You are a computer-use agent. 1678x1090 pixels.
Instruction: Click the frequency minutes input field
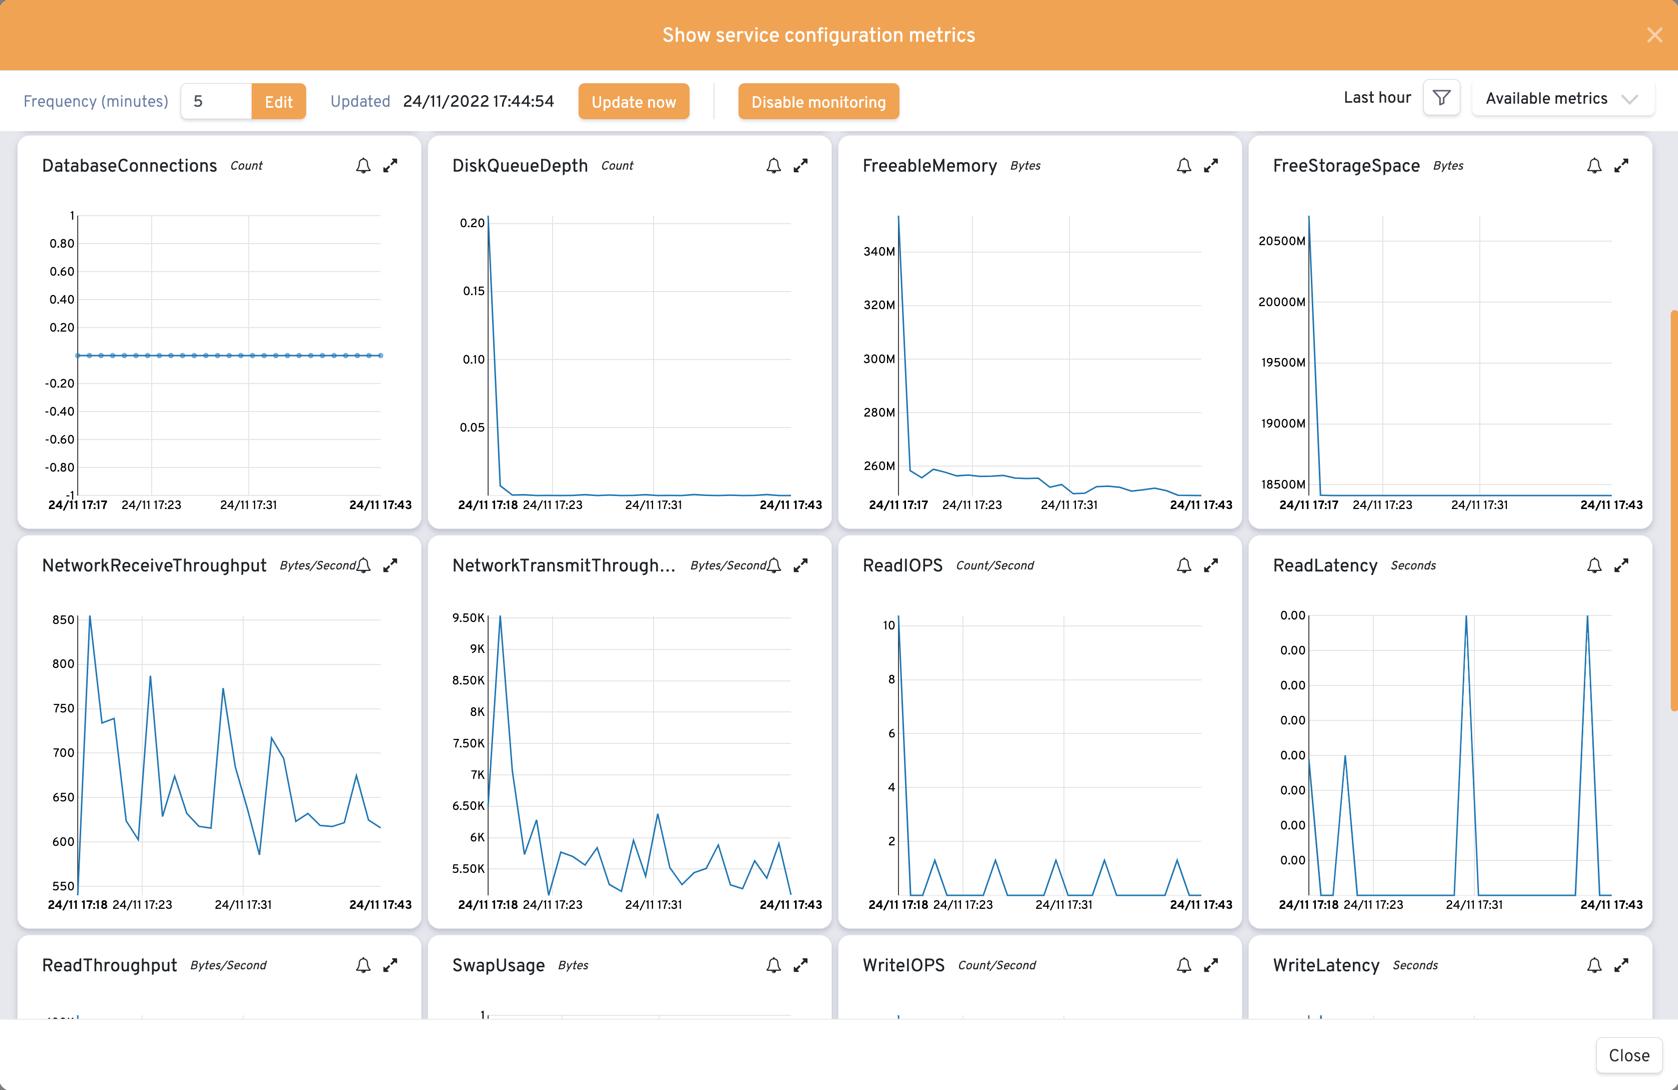[x=216, y=102]
